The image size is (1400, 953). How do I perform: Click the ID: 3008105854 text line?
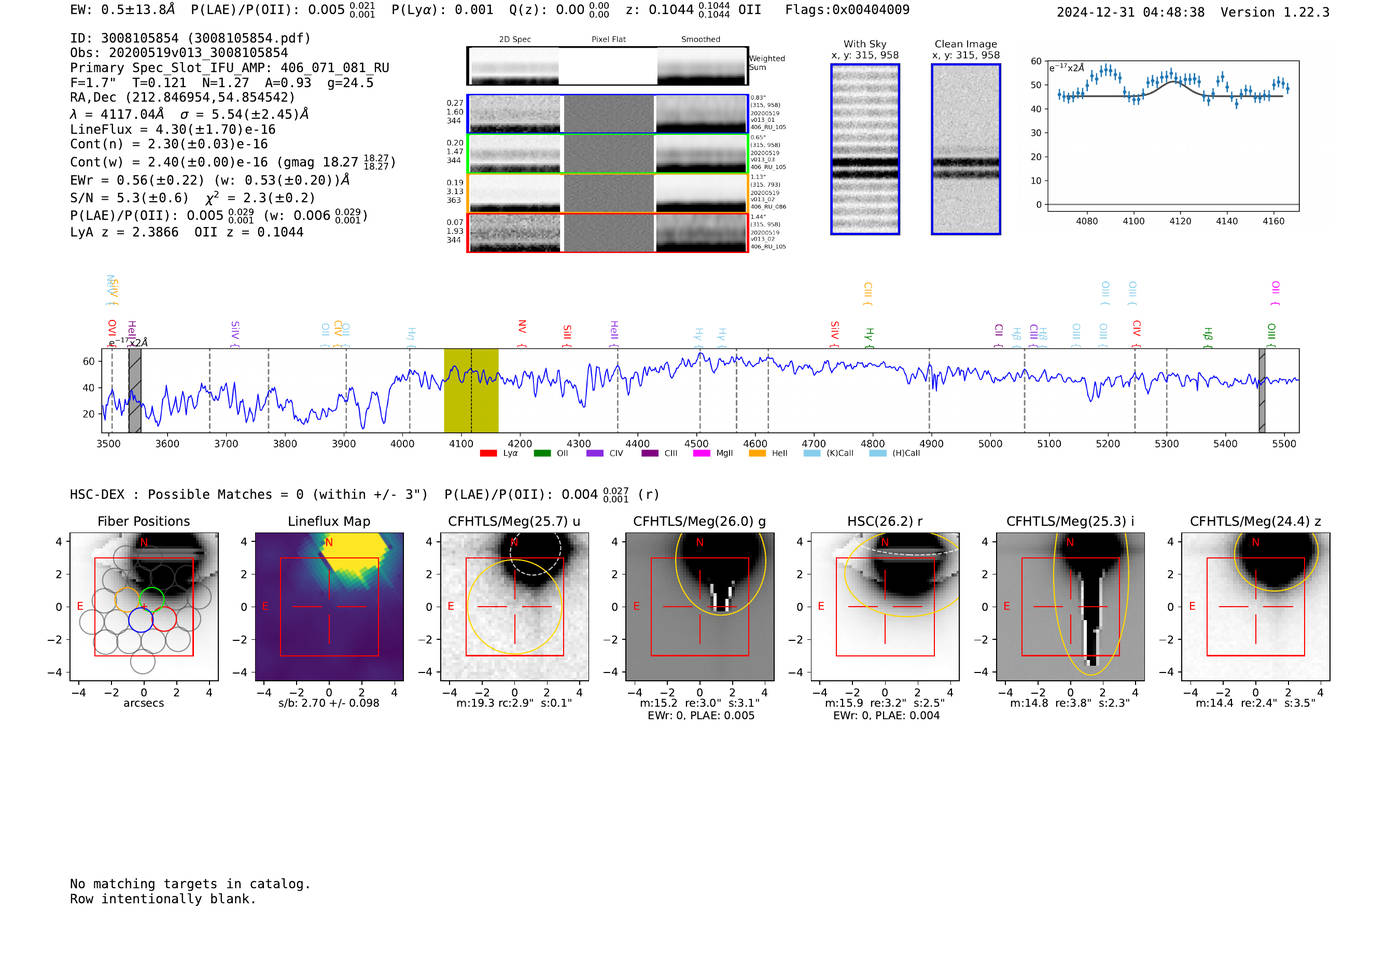pos(190,38)
